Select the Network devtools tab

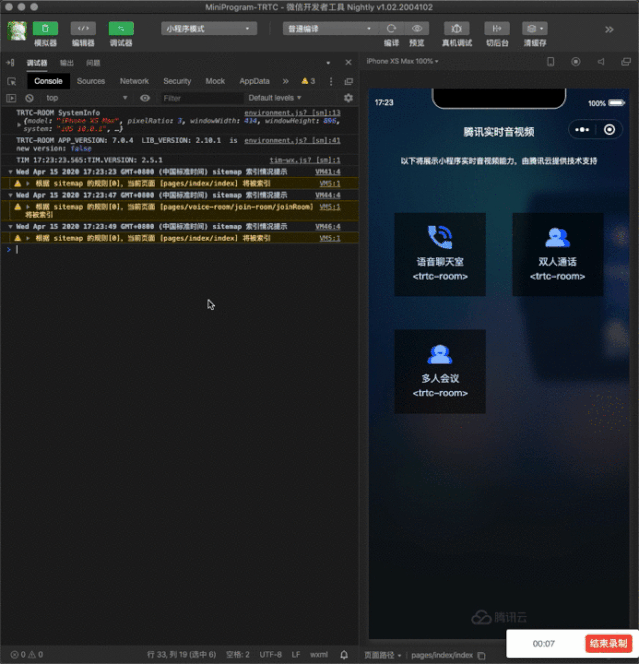coord(134,81)
